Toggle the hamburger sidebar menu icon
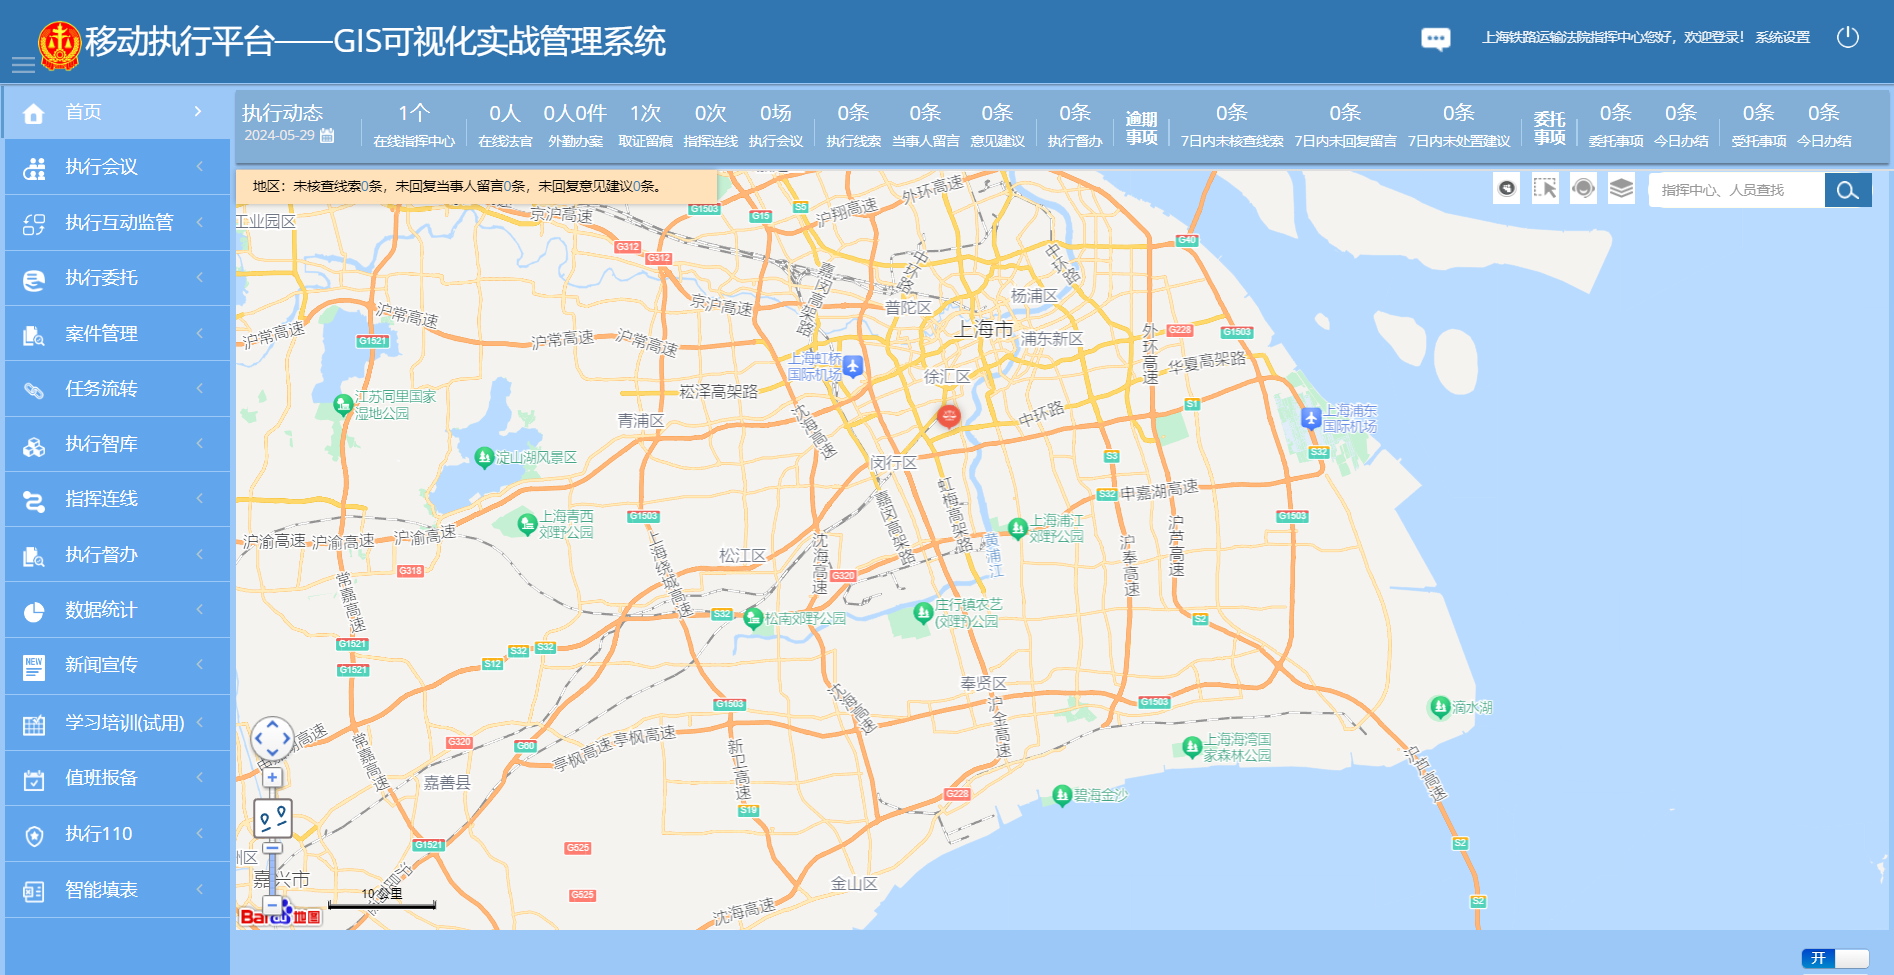The height and width of the screenshot is (975, 1894). pyautogui.click(x=23, y=65)
